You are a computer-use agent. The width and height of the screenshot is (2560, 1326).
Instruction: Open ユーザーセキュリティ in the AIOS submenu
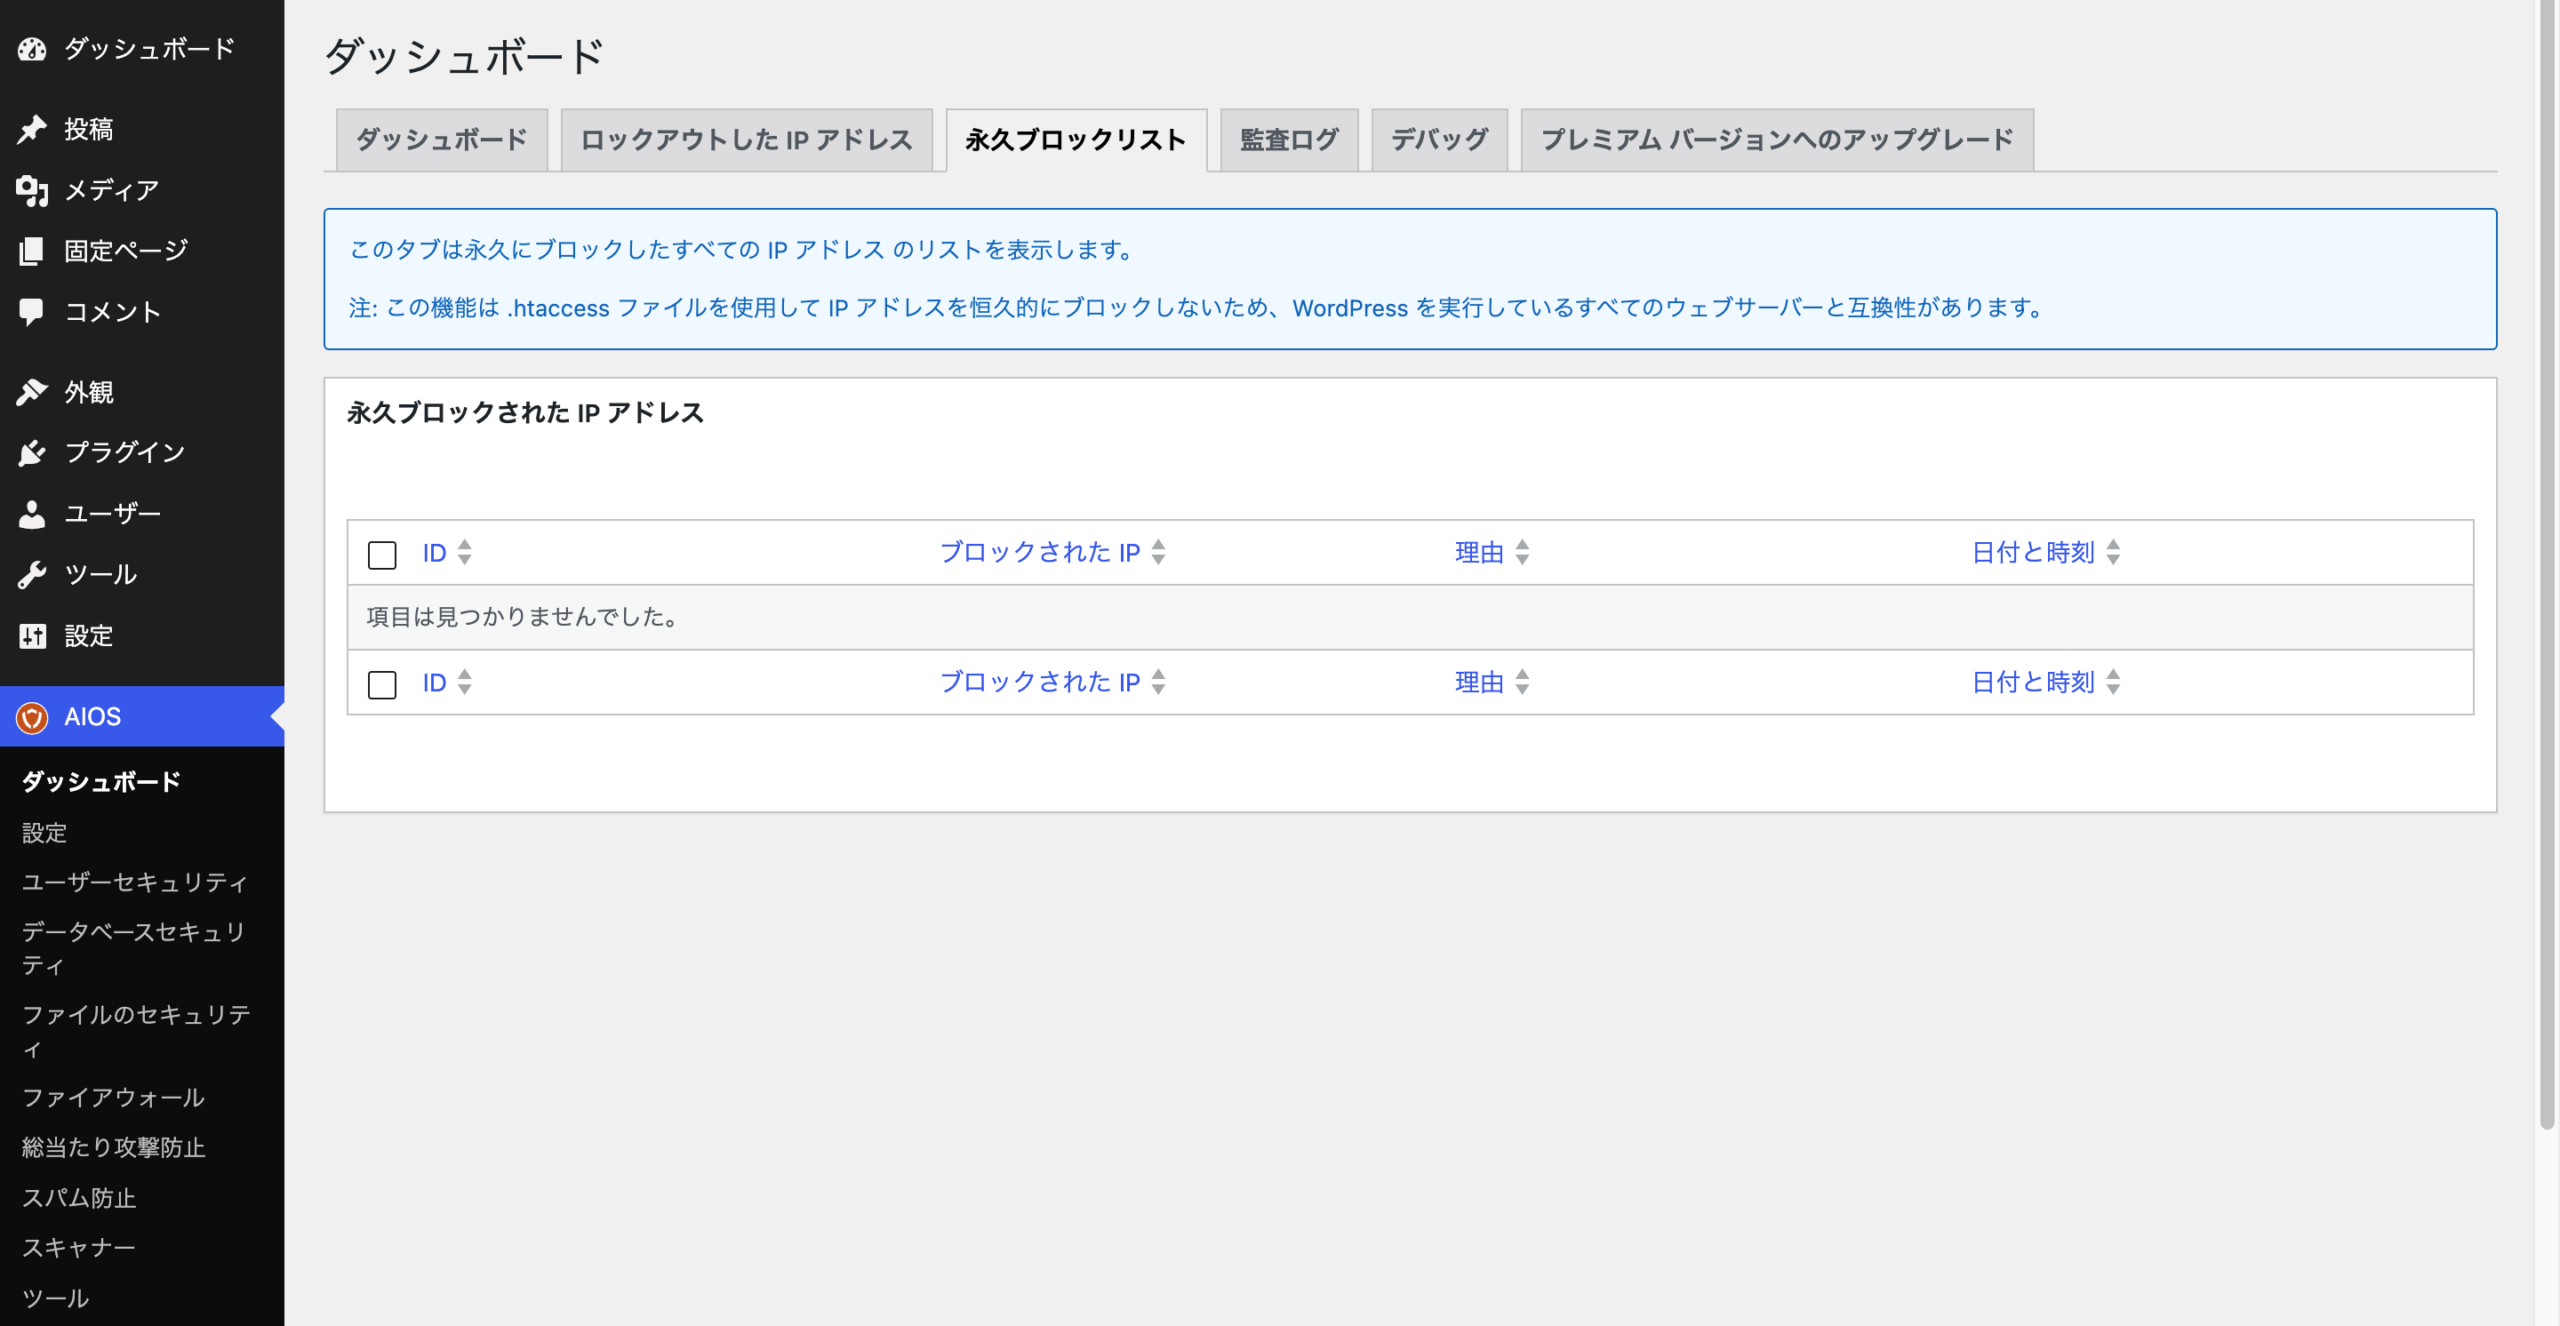pos(135,882)
